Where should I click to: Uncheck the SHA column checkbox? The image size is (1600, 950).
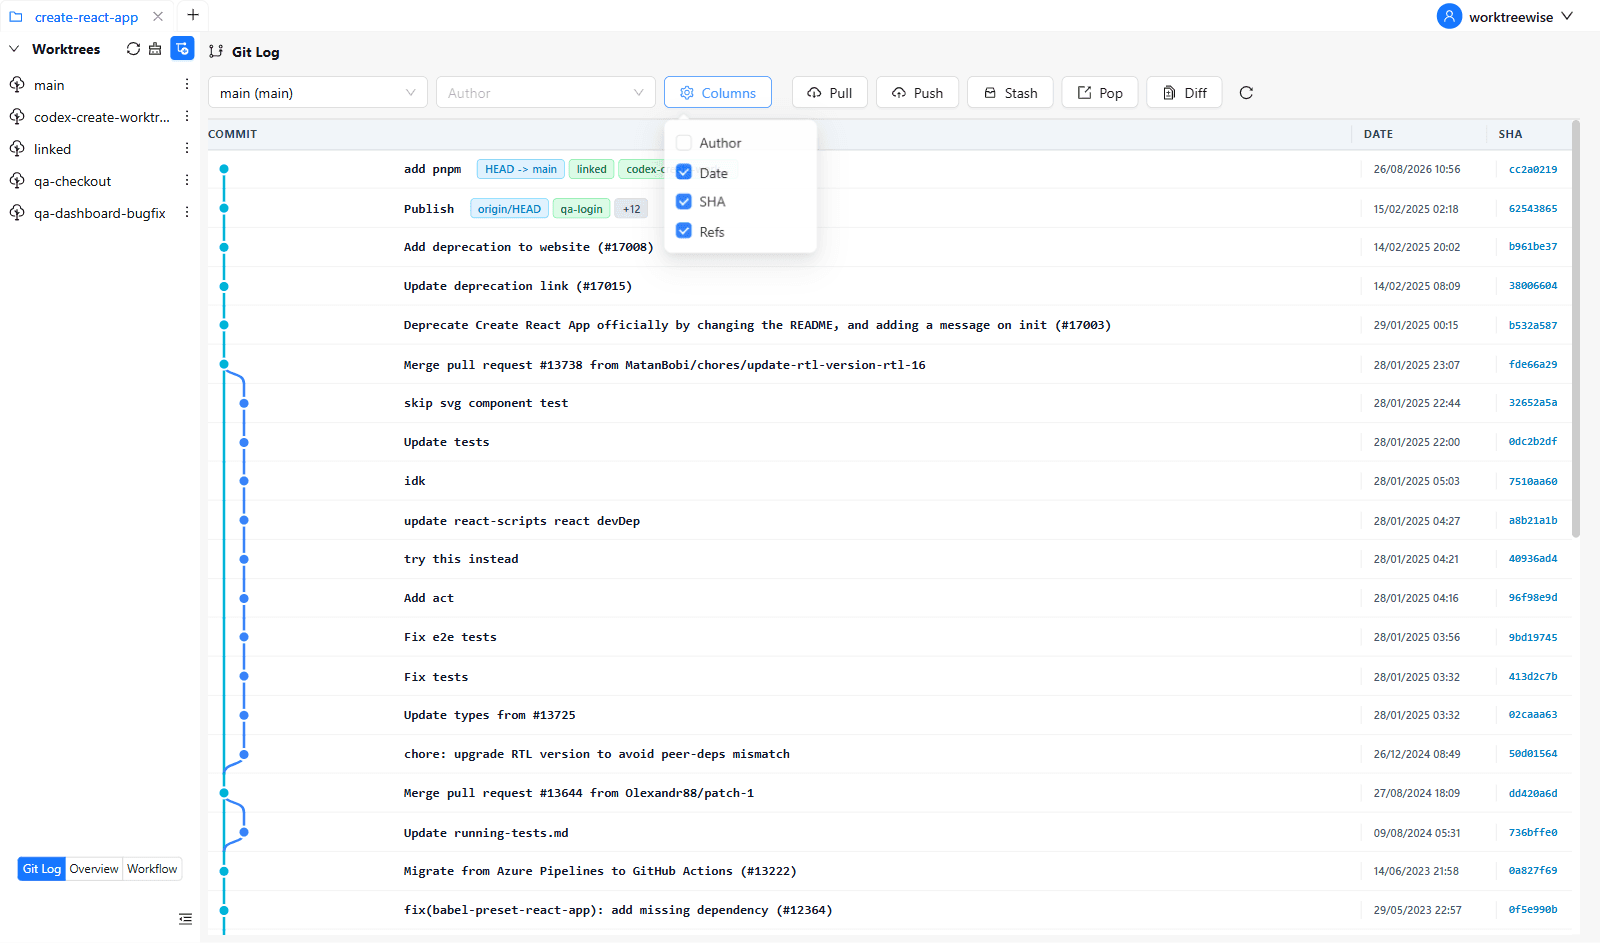click(684, 202)
